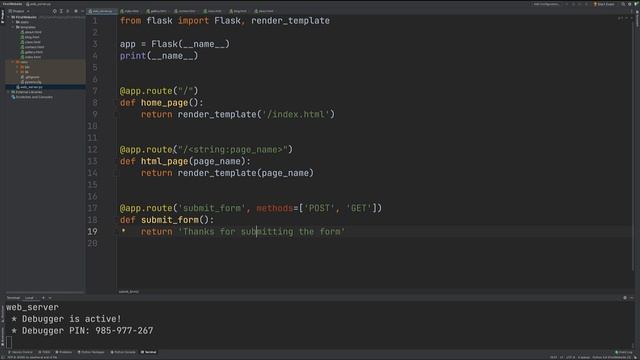Hide the Project tool window
640x360 pixels.
point(82,11)
